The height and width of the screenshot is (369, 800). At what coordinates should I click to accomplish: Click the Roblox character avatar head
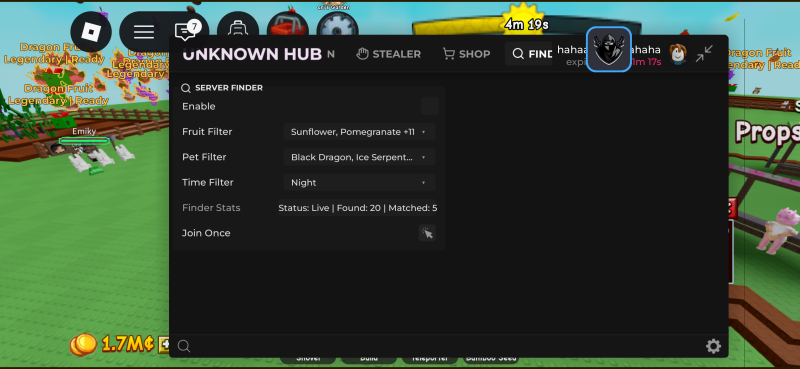[x=678, y=54]
